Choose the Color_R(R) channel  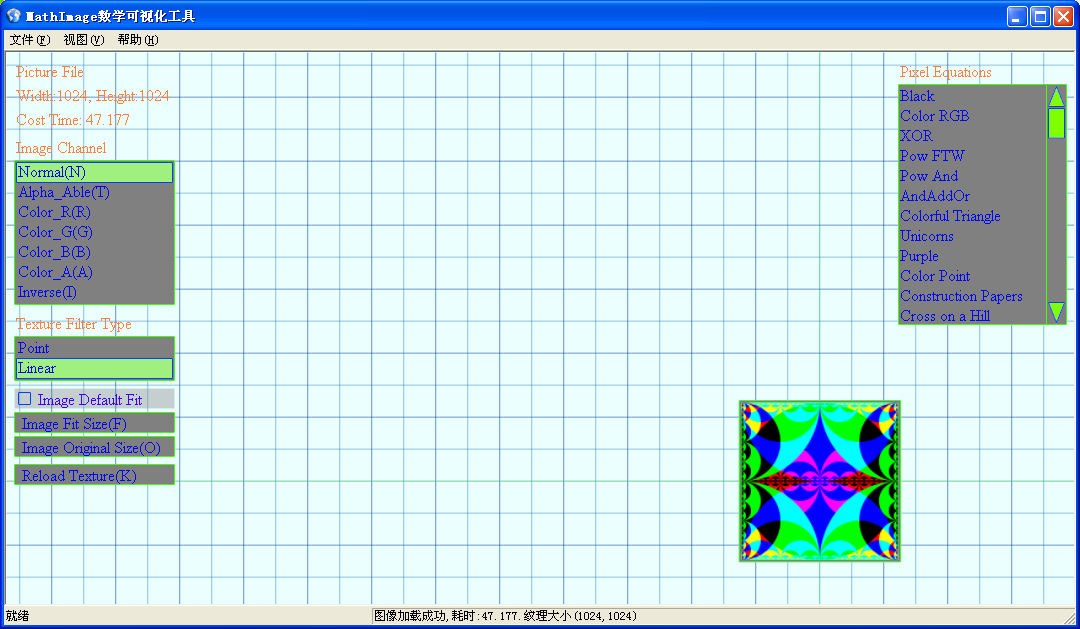[x=94, y=212]
